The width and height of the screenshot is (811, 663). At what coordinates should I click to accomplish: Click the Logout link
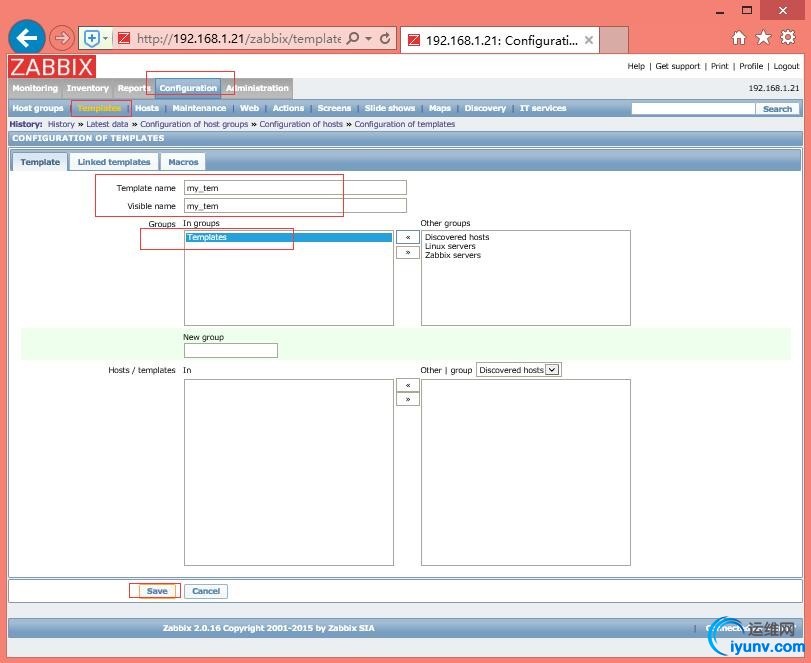point(786,66)
